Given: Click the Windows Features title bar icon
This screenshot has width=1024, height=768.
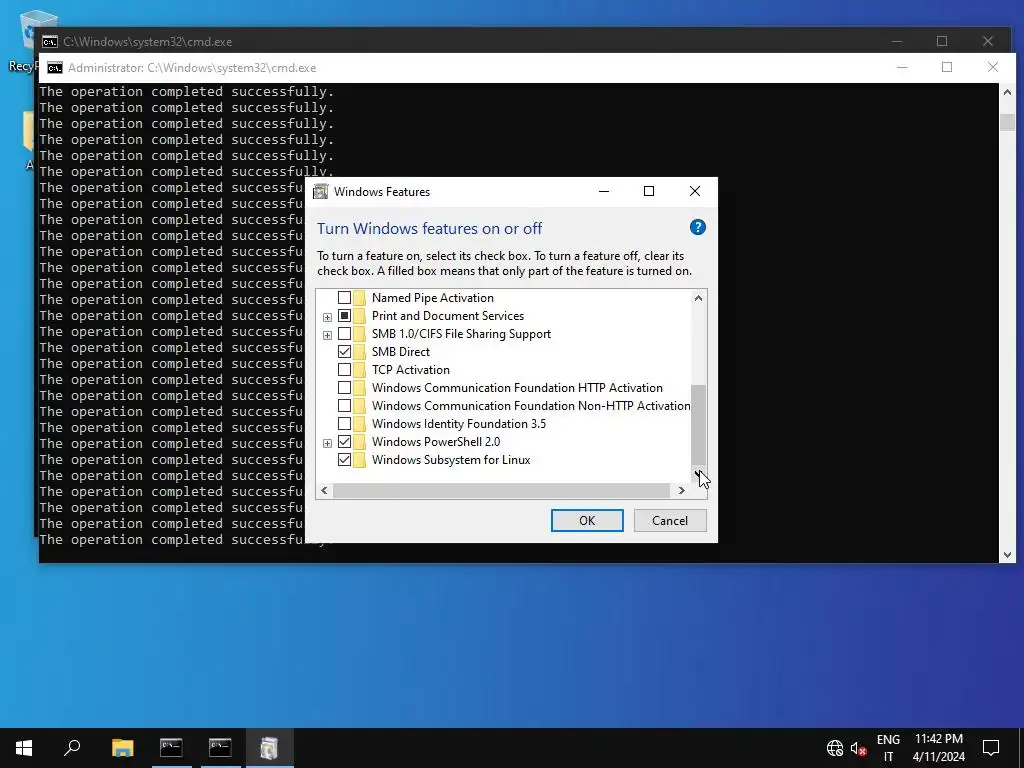Looking at the screenshot, I should click(x=321, y=191).
